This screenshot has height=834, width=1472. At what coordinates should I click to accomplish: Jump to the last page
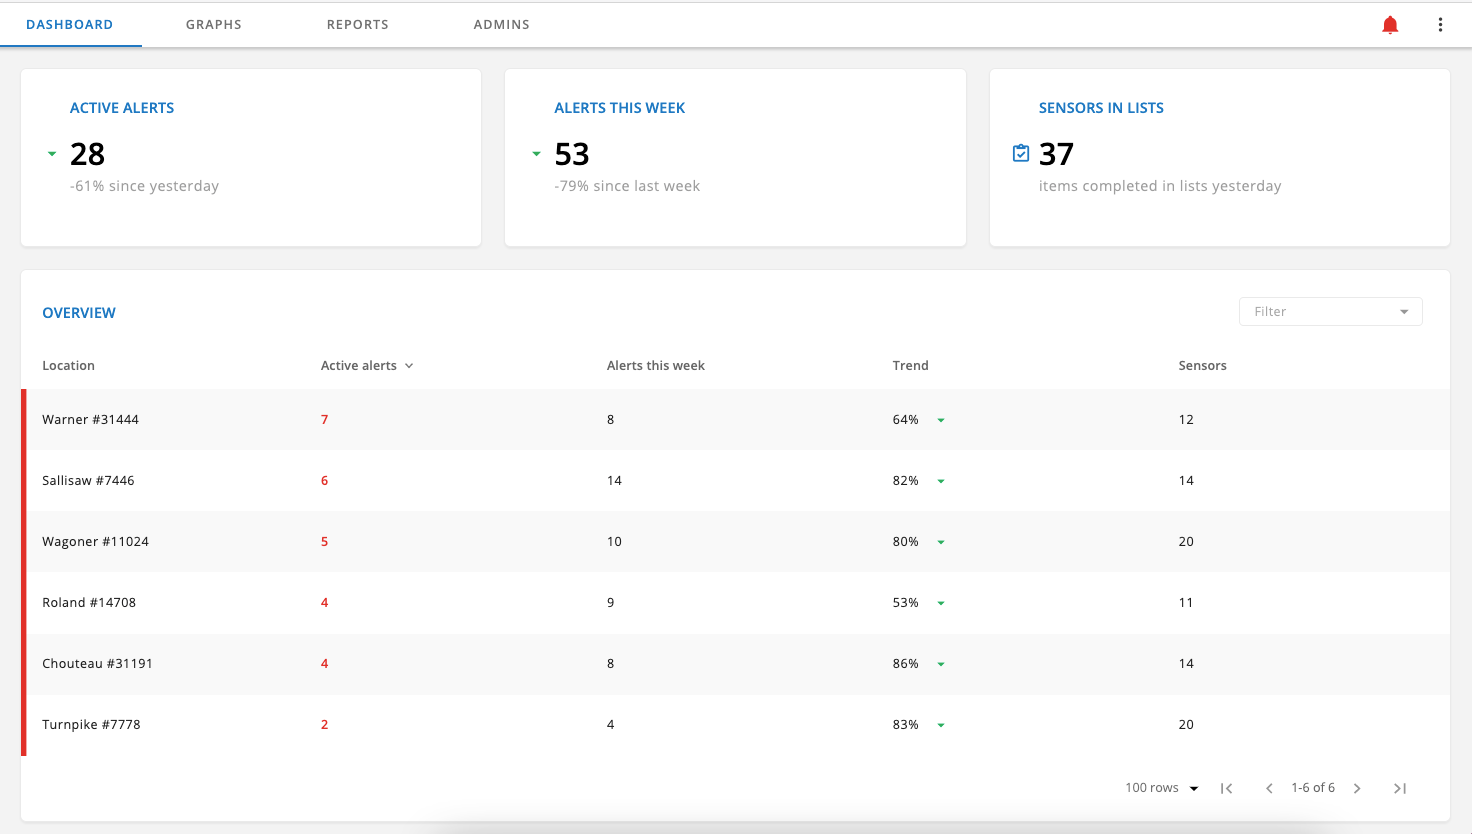pyautogui.click(x=1400, y=788)
